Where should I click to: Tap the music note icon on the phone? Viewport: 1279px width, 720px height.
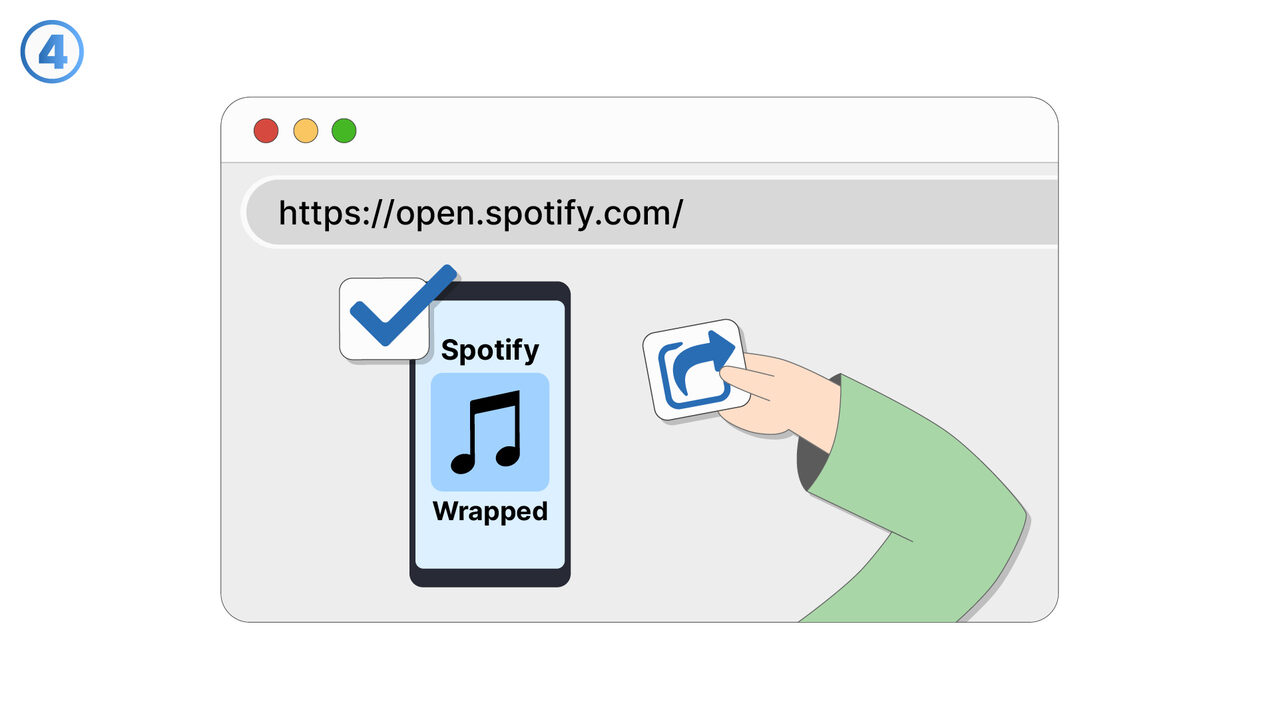[489, 431]
